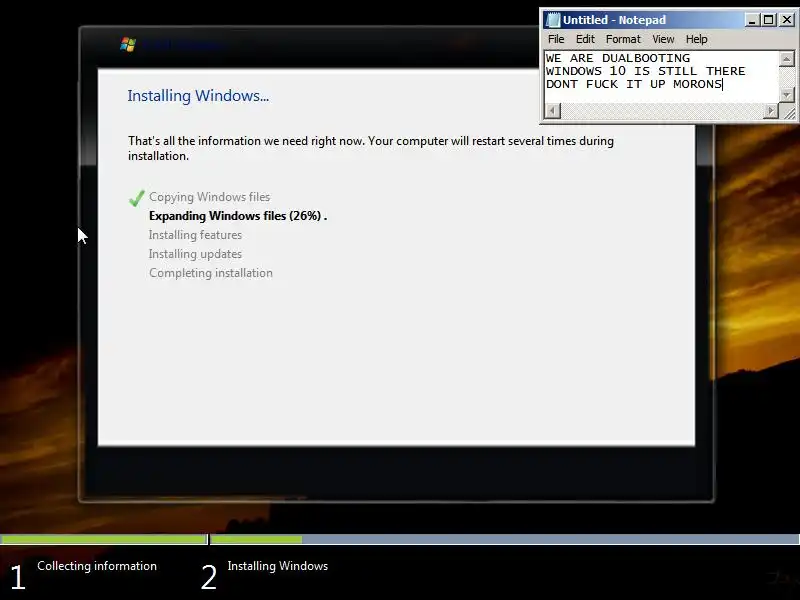800x600 pixels.
Task: Click the Untitled - Notepad title bar text
Action: [614, 20]
